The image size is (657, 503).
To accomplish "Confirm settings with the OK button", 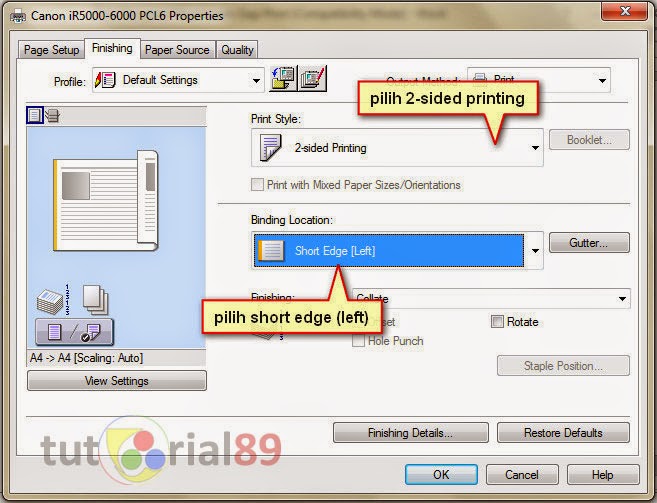I will point(441,474).
